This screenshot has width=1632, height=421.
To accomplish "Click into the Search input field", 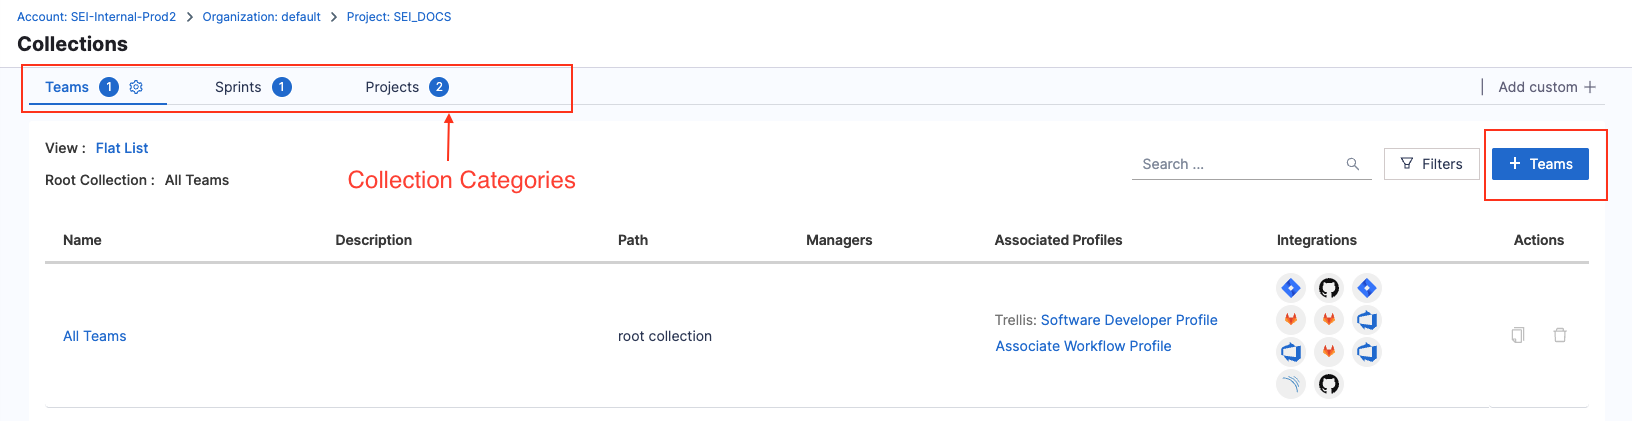I will pos(1235,164).
